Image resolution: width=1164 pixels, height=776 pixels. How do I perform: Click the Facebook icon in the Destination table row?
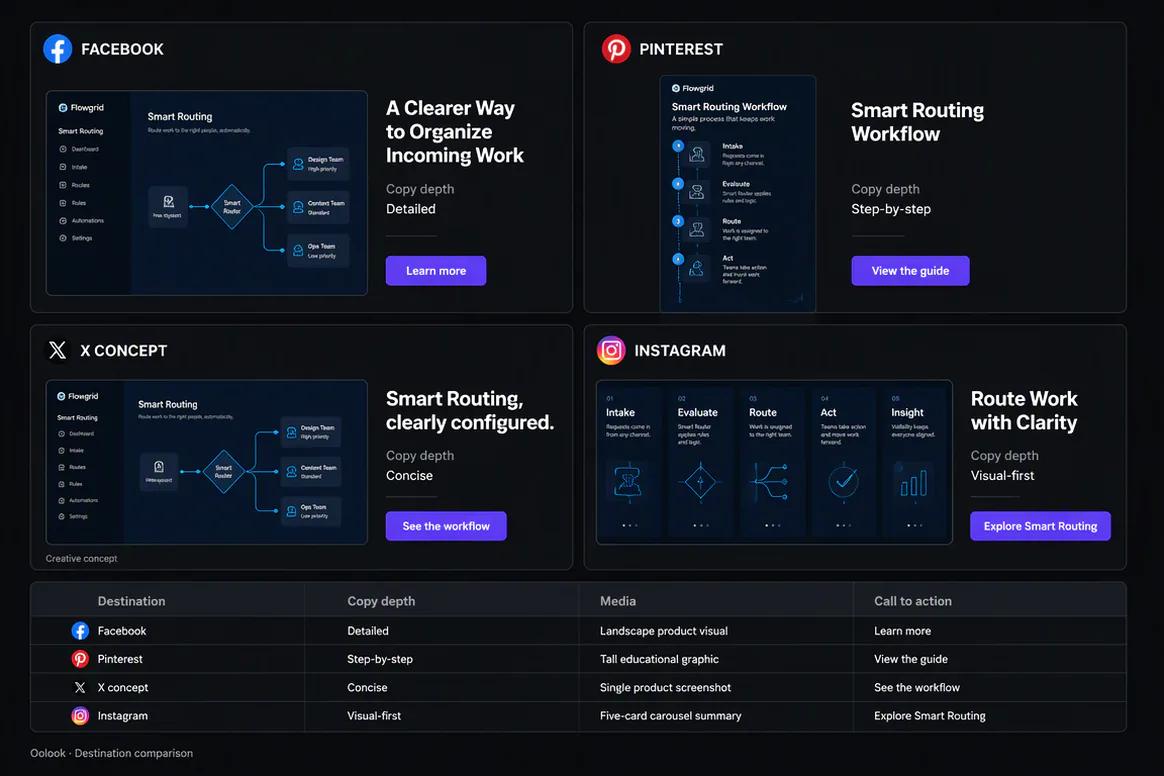coord(80,630)
